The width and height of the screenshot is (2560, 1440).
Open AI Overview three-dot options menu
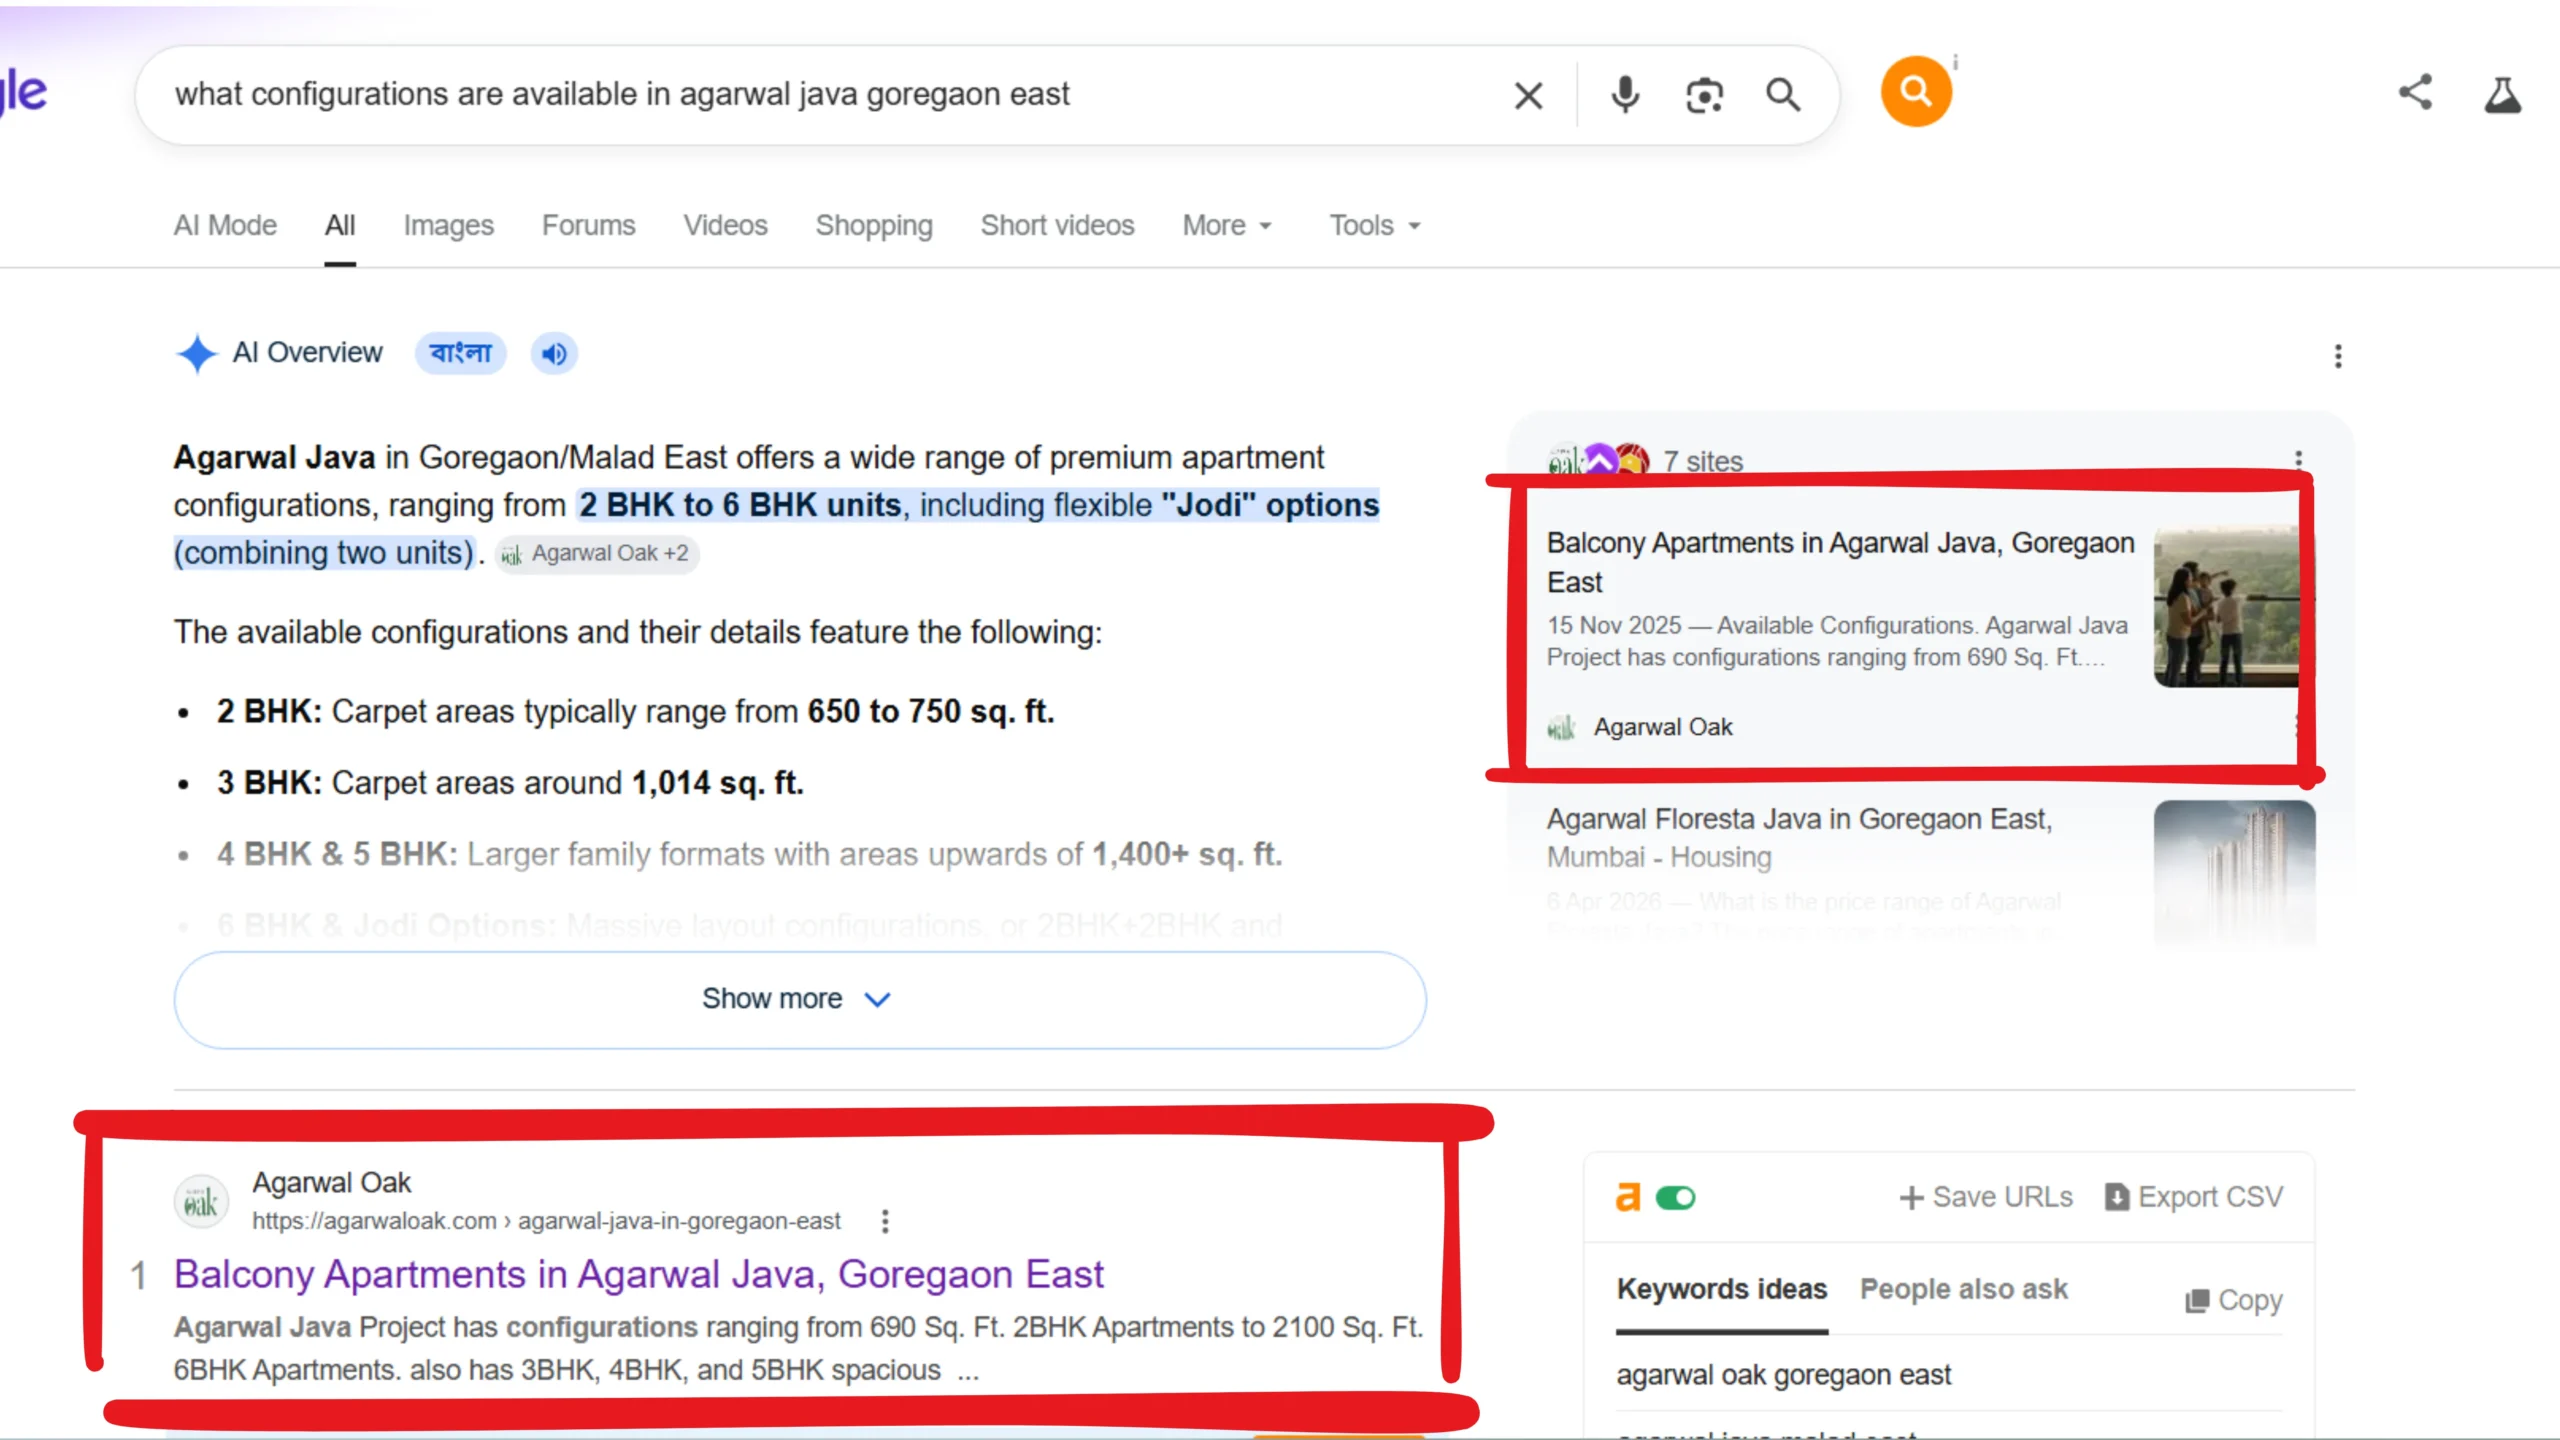tap(2338, 356)
